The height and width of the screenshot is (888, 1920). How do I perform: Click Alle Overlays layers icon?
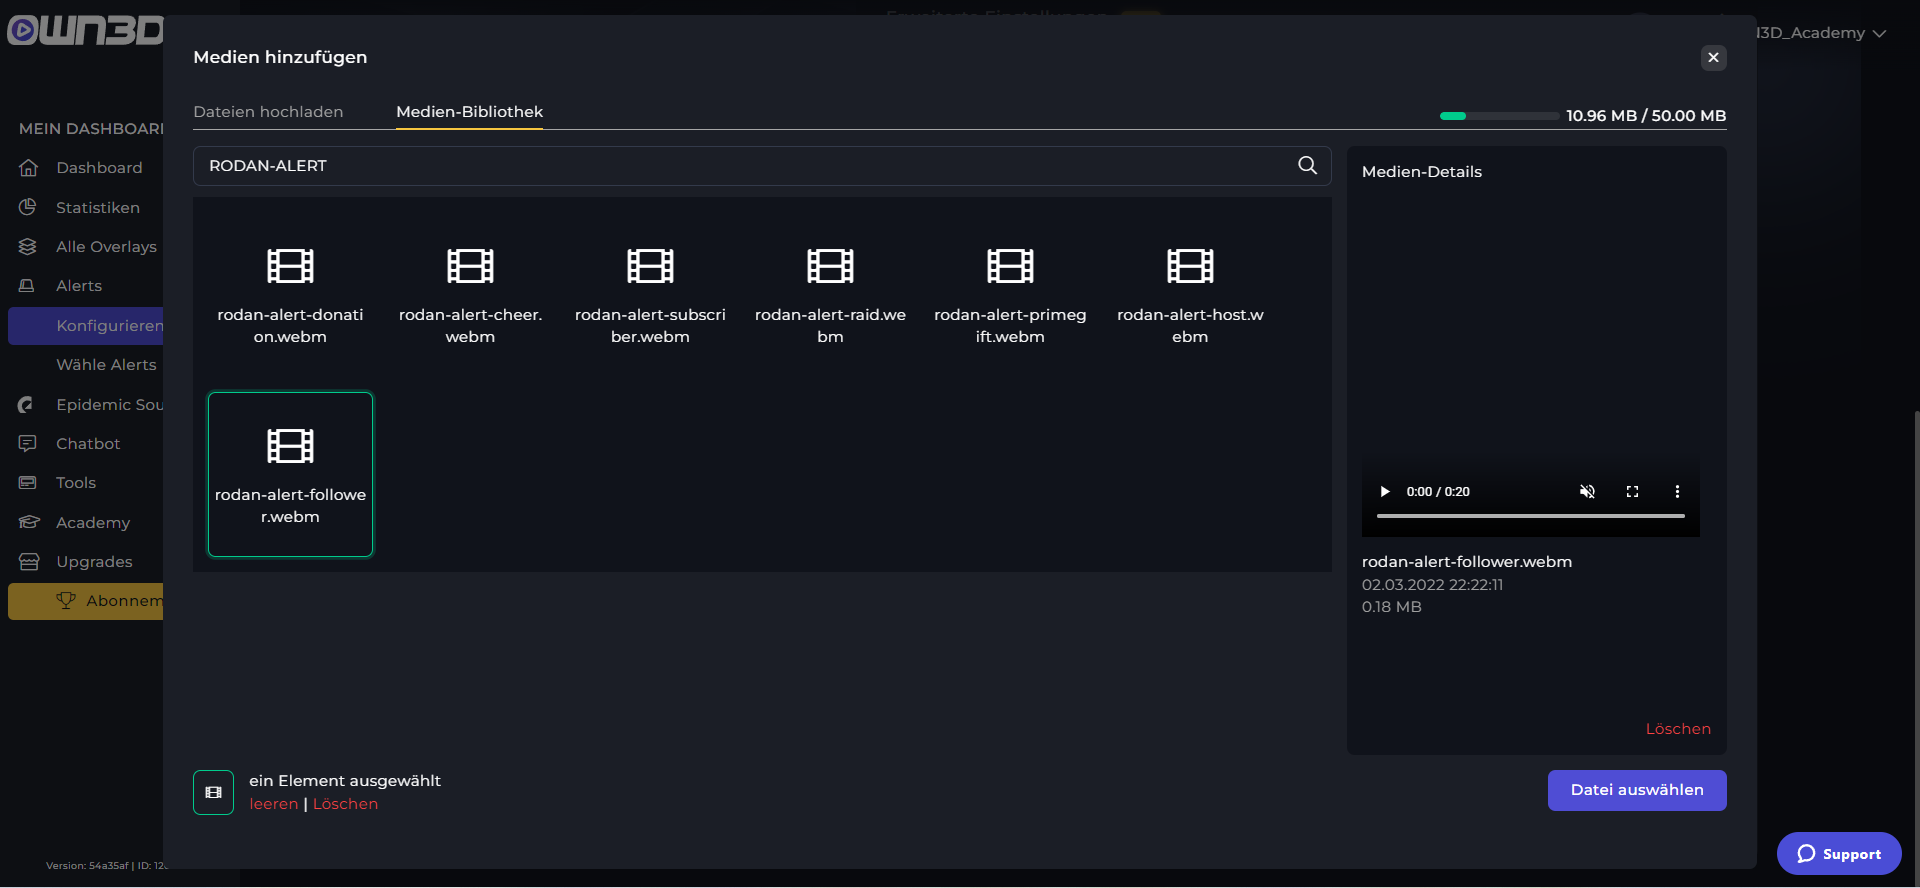[28, 246]
